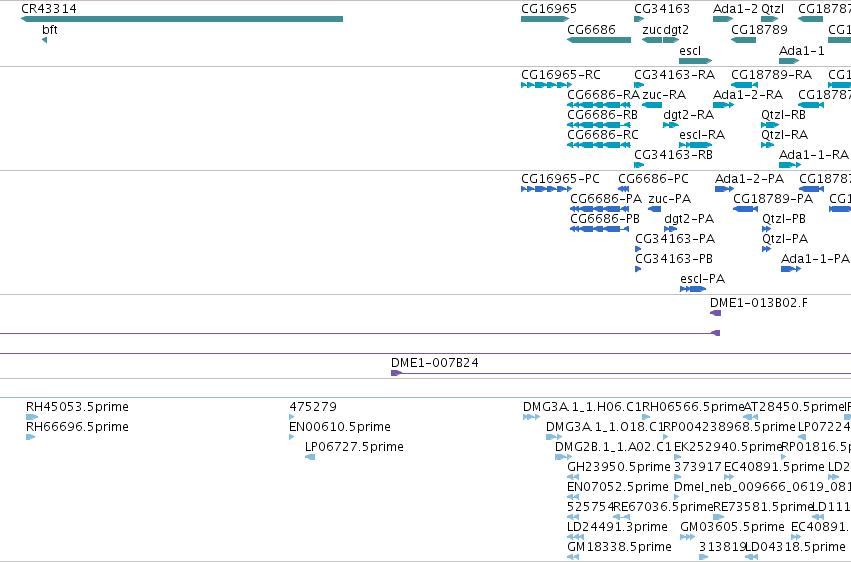851x562 pixels.
Task: Select DMG2B.1_1.A02.C1 entry
Action: (613, 447)
